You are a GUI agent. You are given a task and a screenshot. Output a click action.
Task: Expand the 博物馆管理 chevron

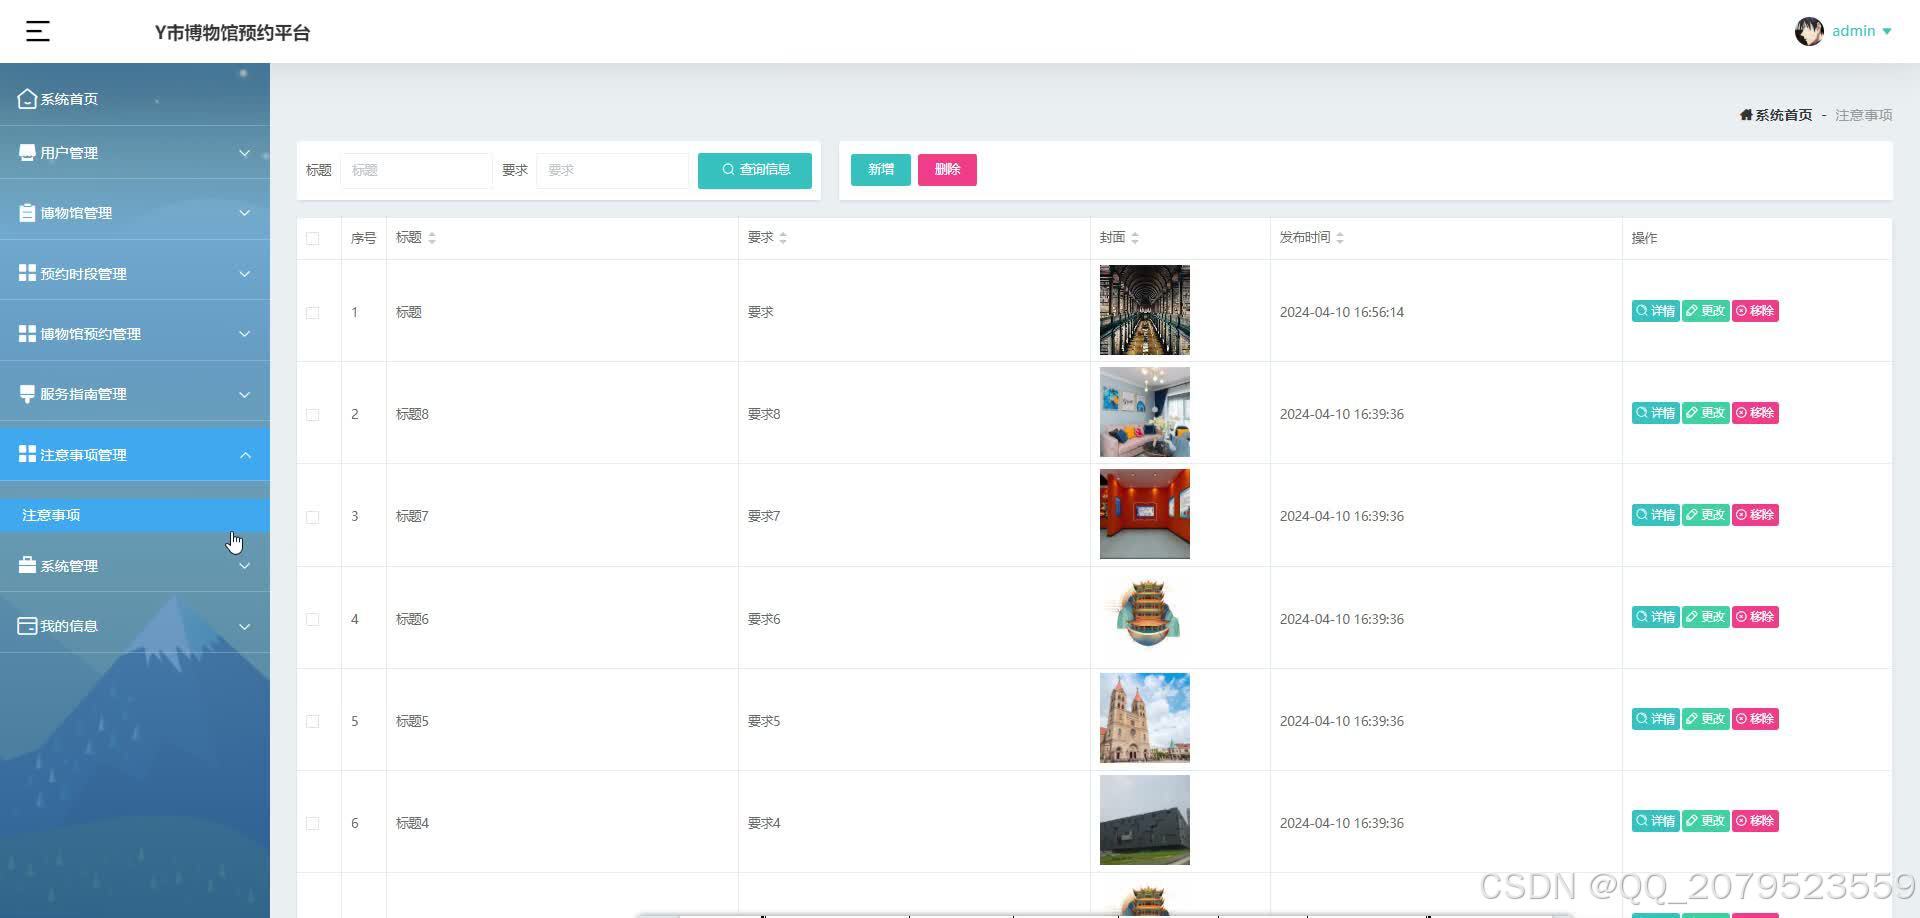[244, 213]
